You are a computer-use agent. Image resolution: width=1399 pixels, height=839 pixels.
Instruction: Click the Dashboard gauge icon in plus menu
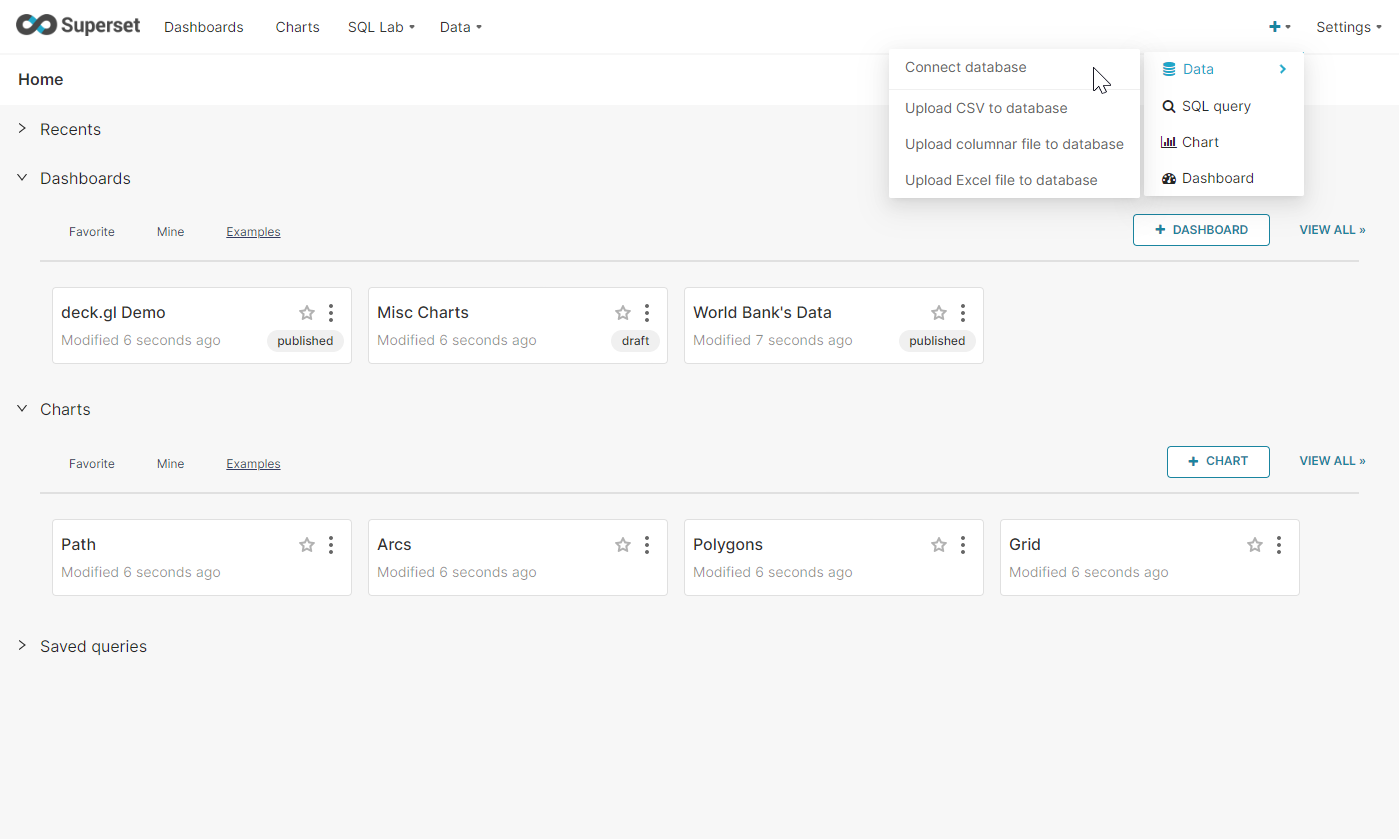click(x=1169, y=179)
